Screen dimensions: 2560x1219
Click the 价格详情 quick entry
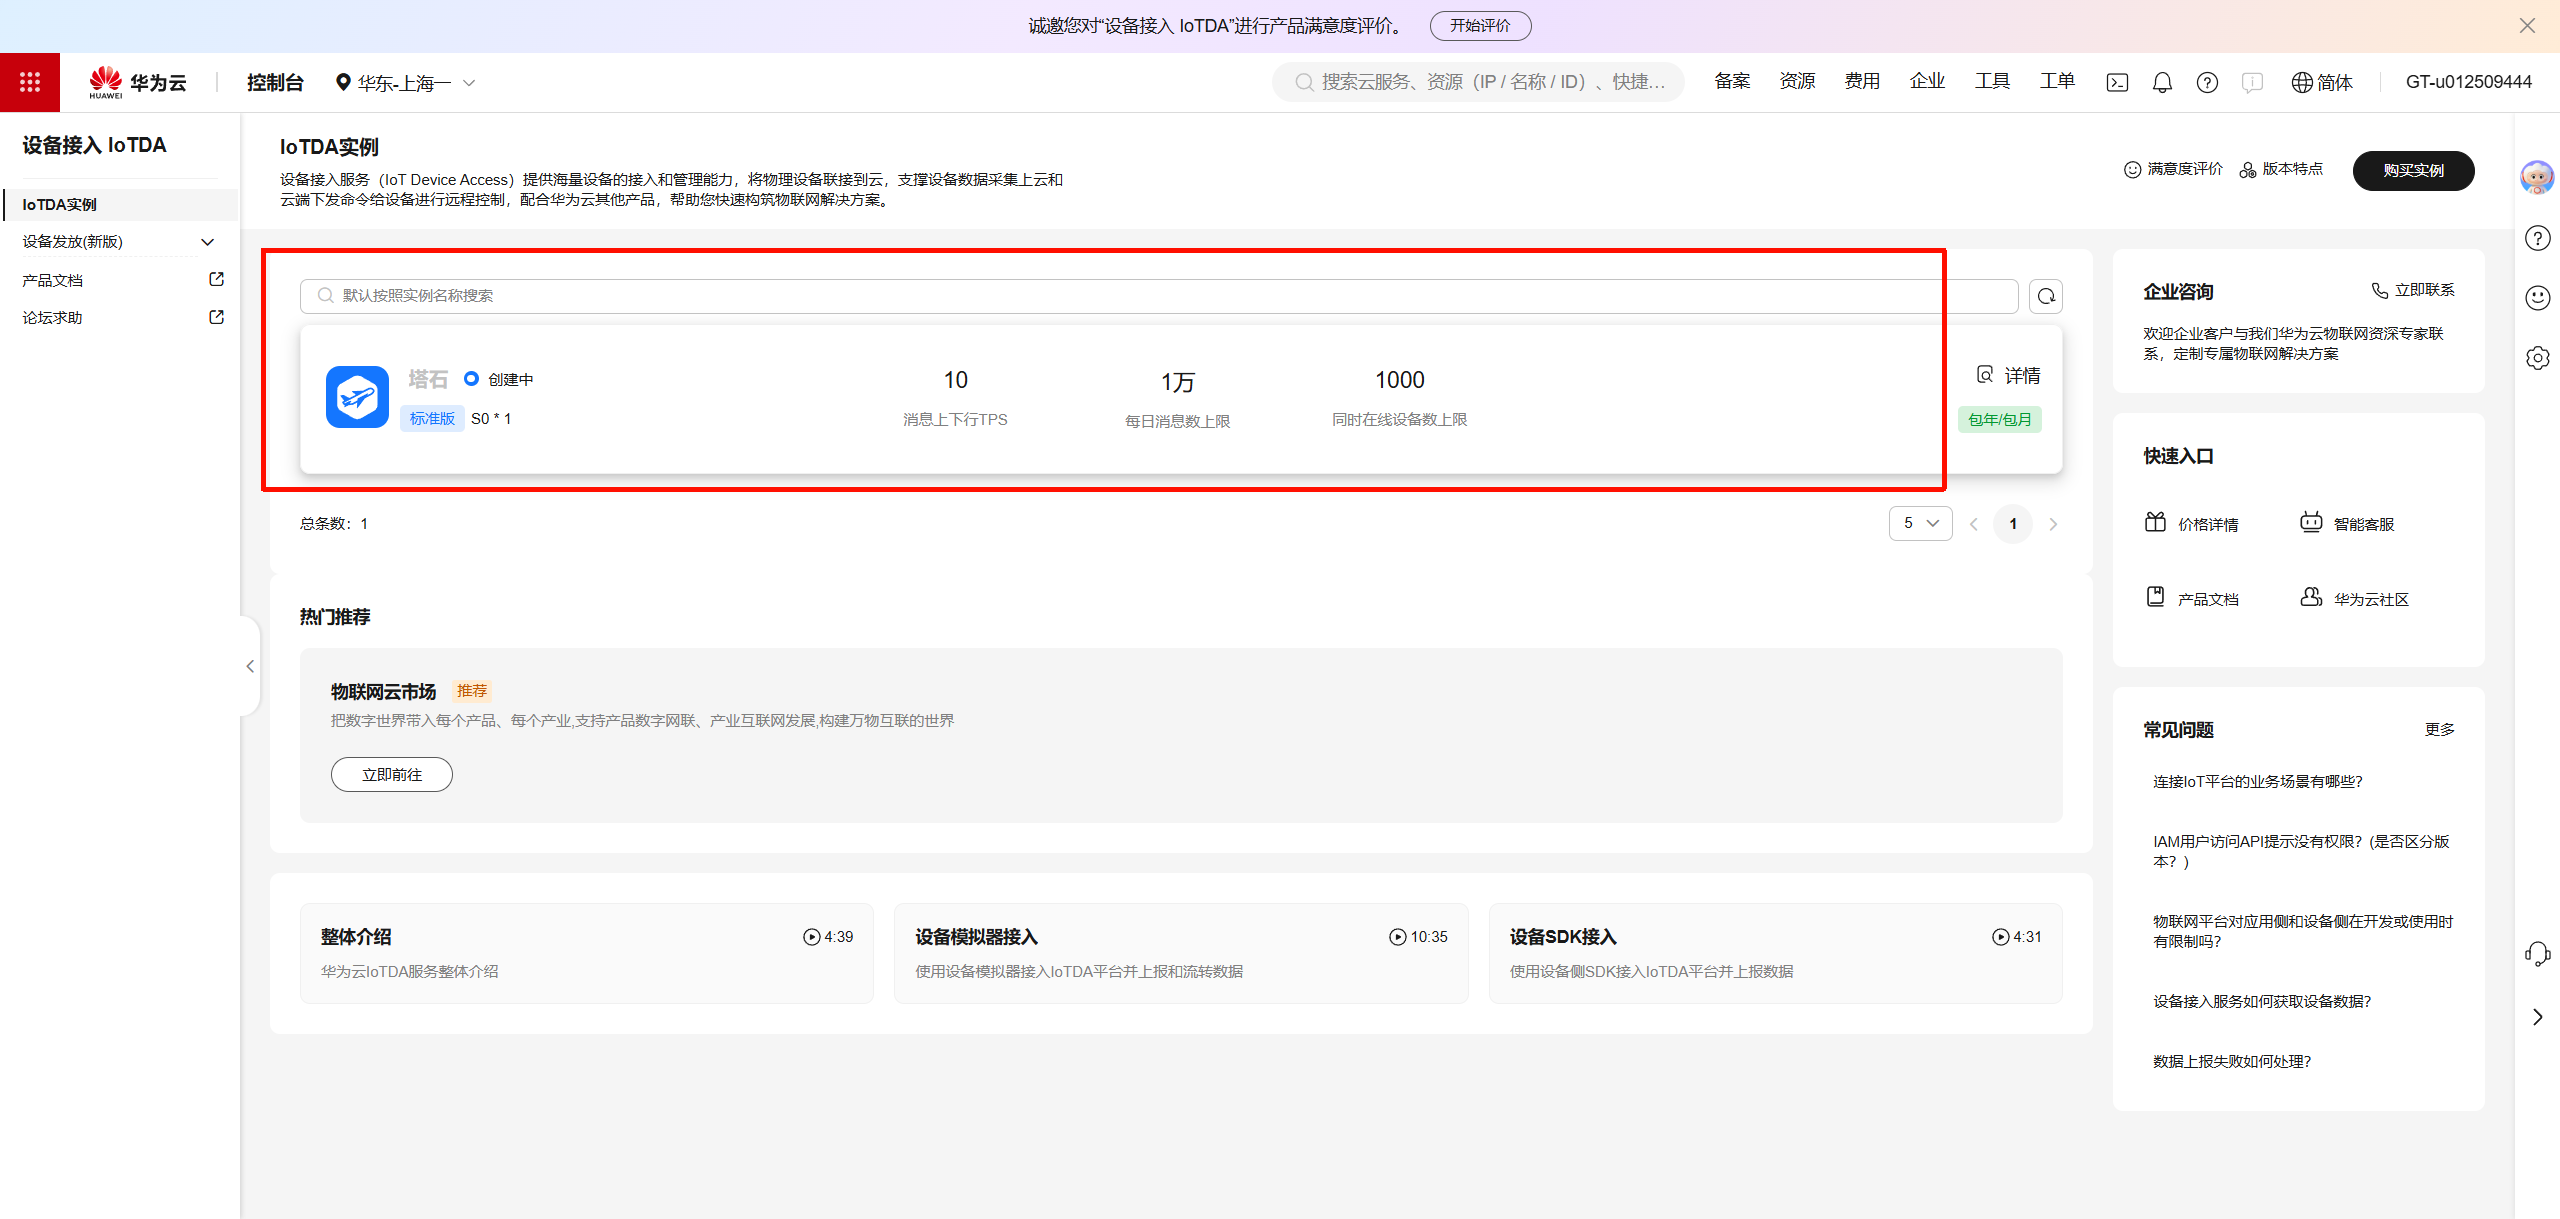[x=2191, y=523]
